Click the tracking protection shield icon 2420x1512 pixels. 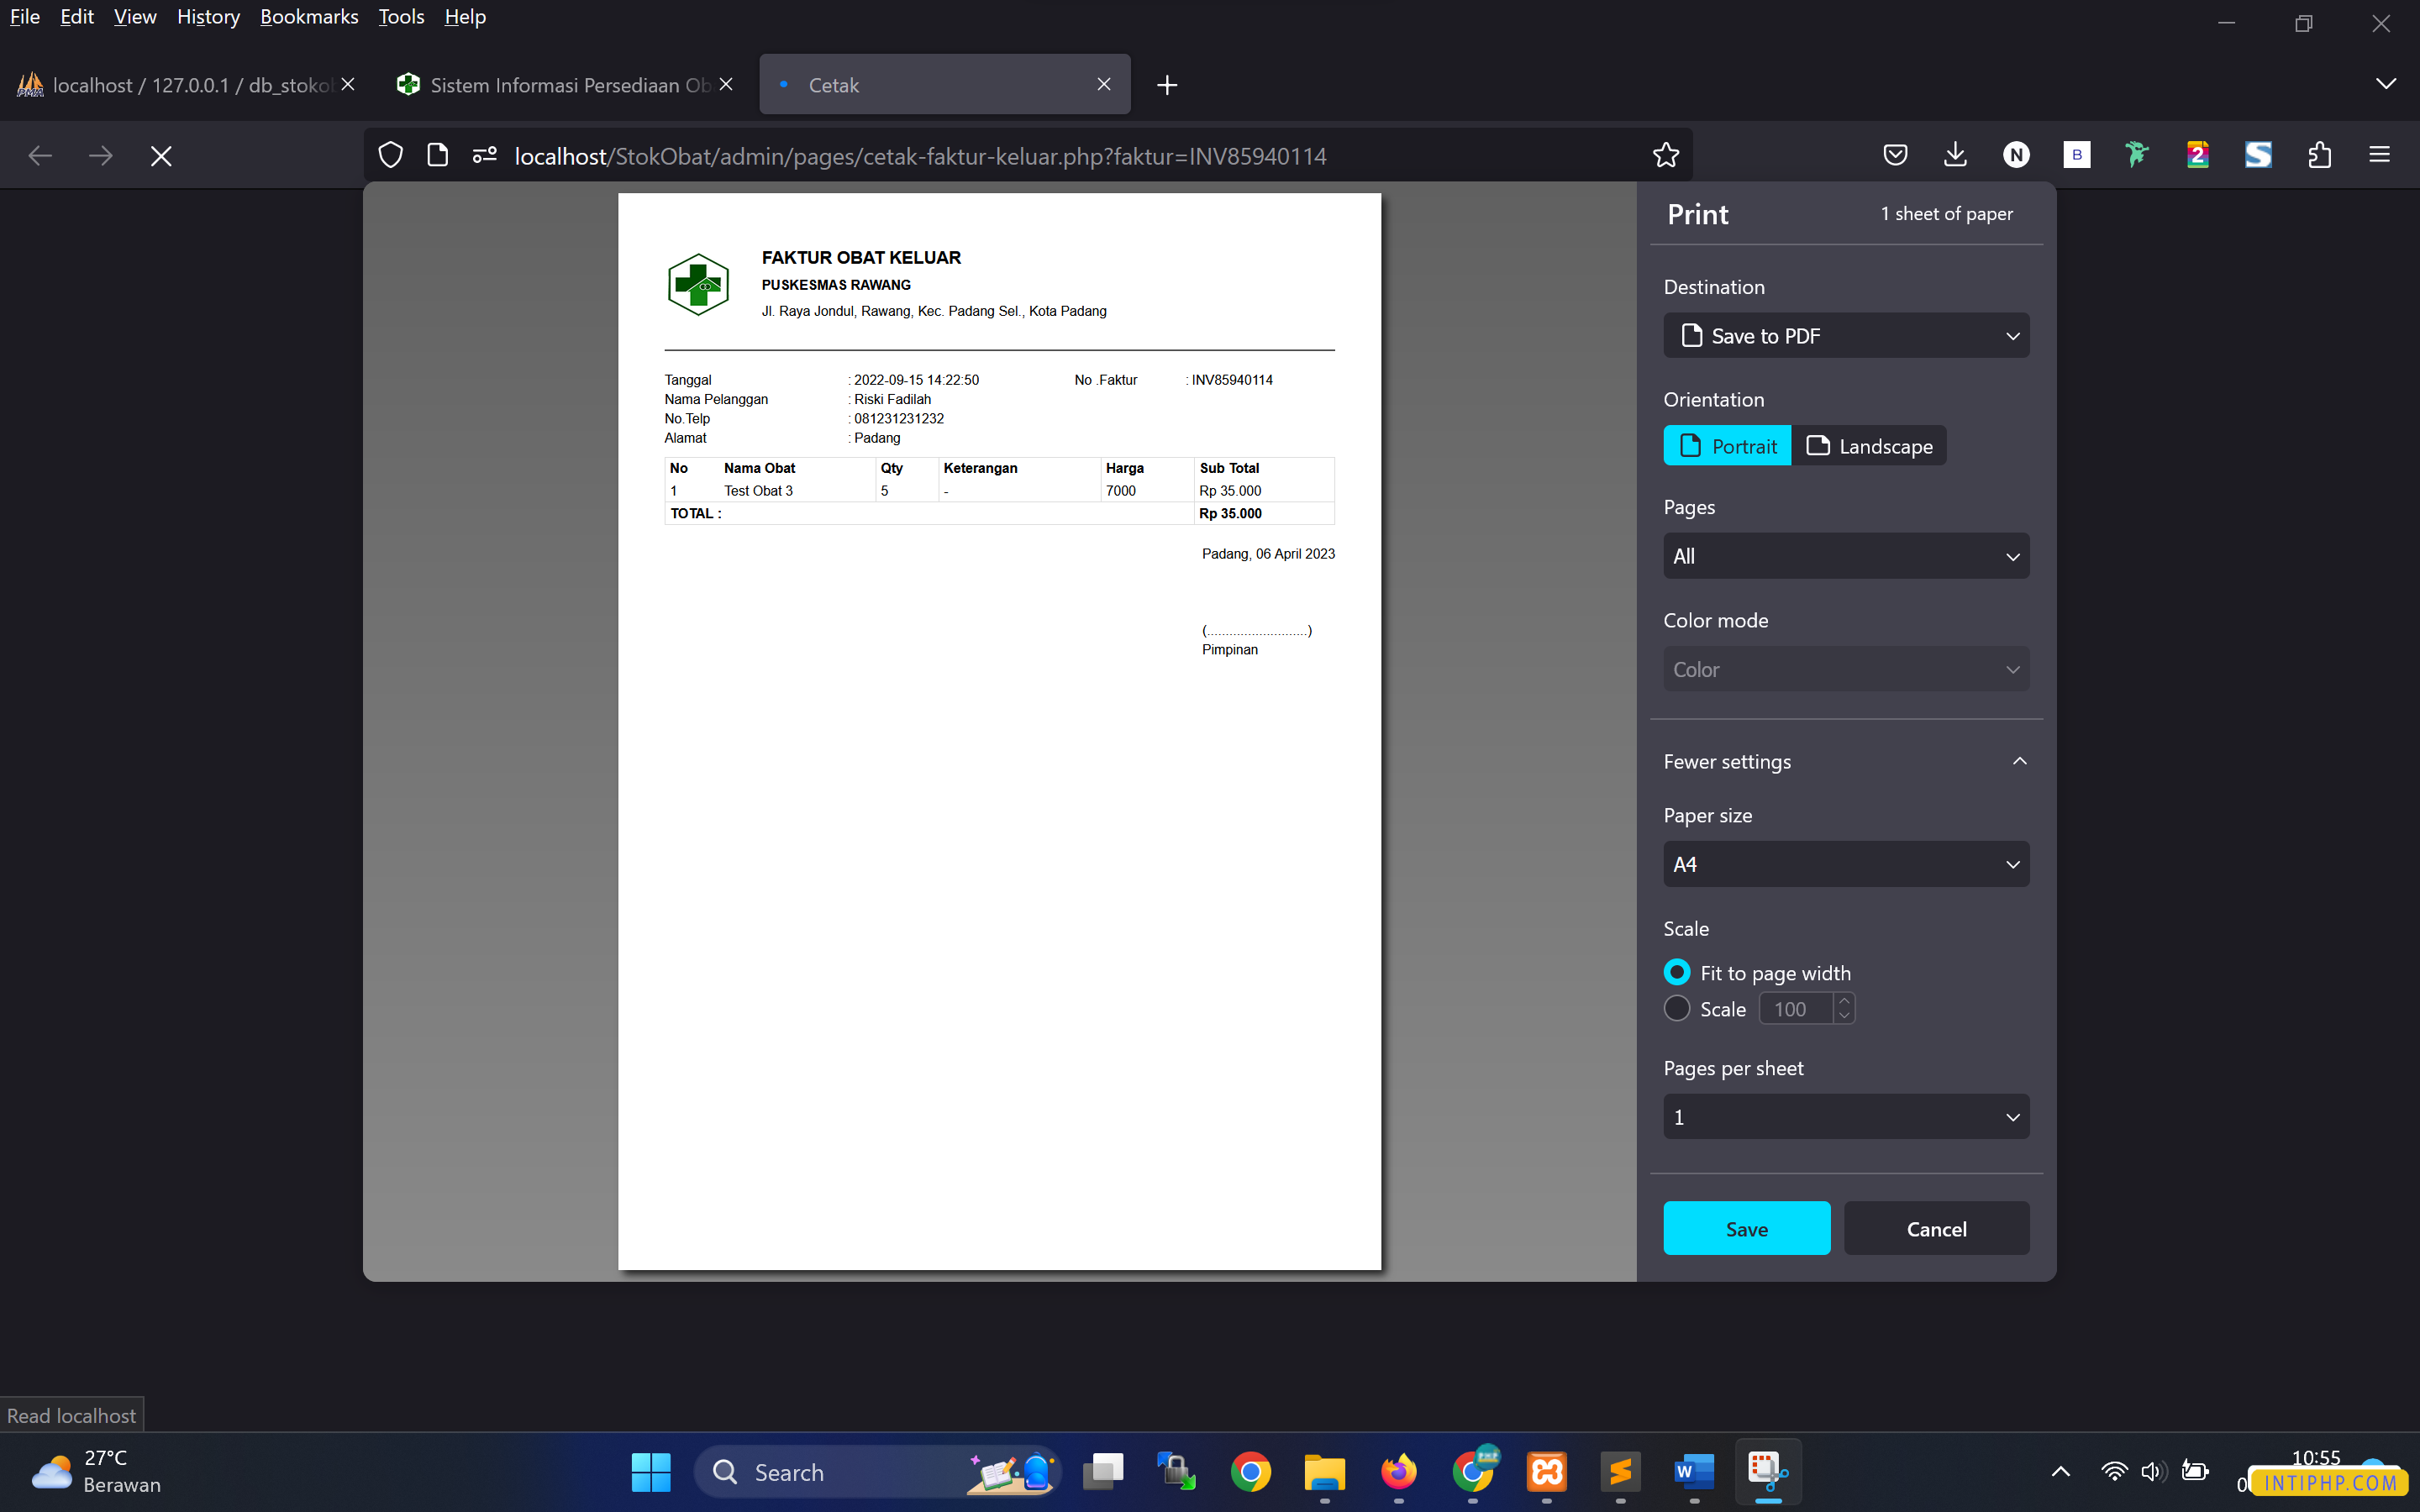click(390, 154)
